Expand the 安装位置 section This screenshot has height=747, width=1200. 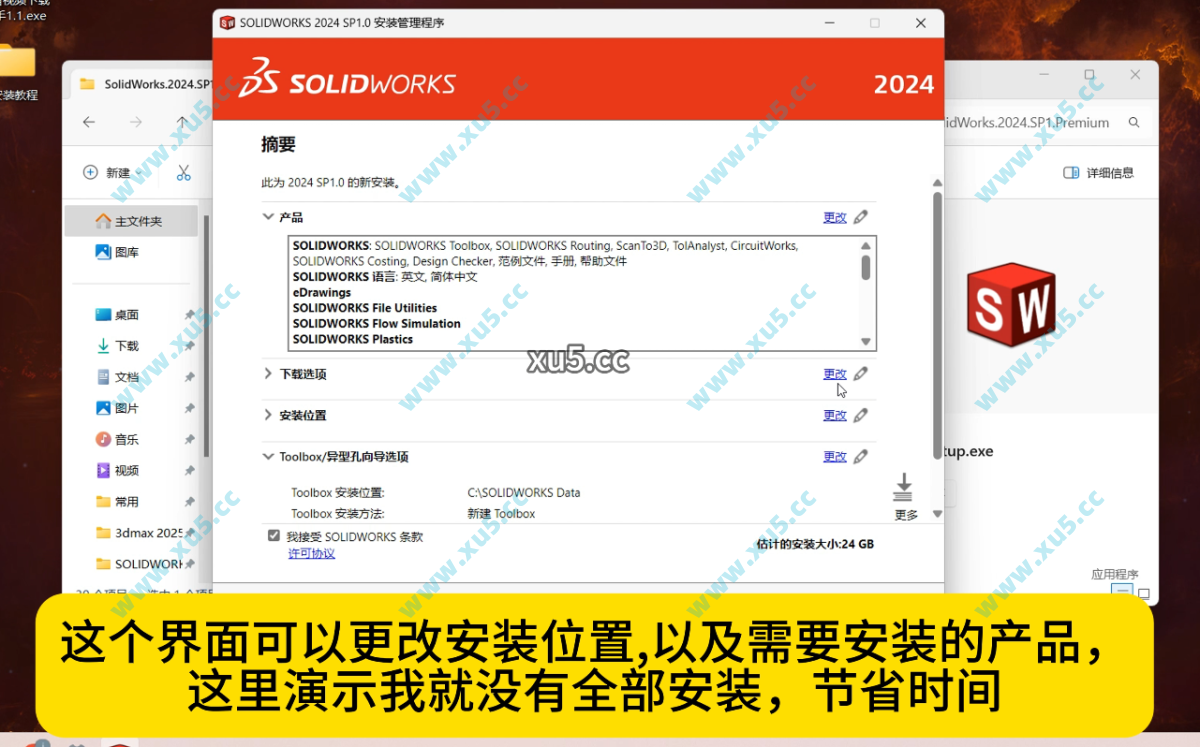coord(268,415)
